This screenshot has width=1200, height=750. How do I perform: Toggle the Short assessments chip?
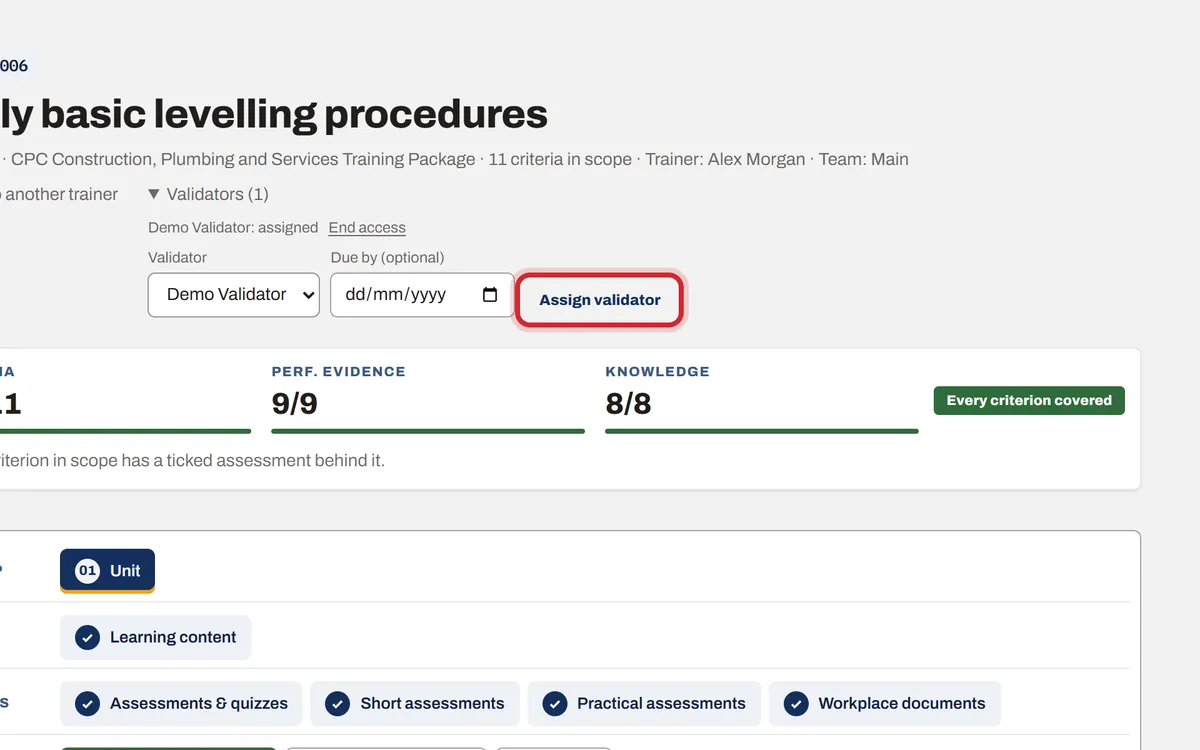[415, 703]
